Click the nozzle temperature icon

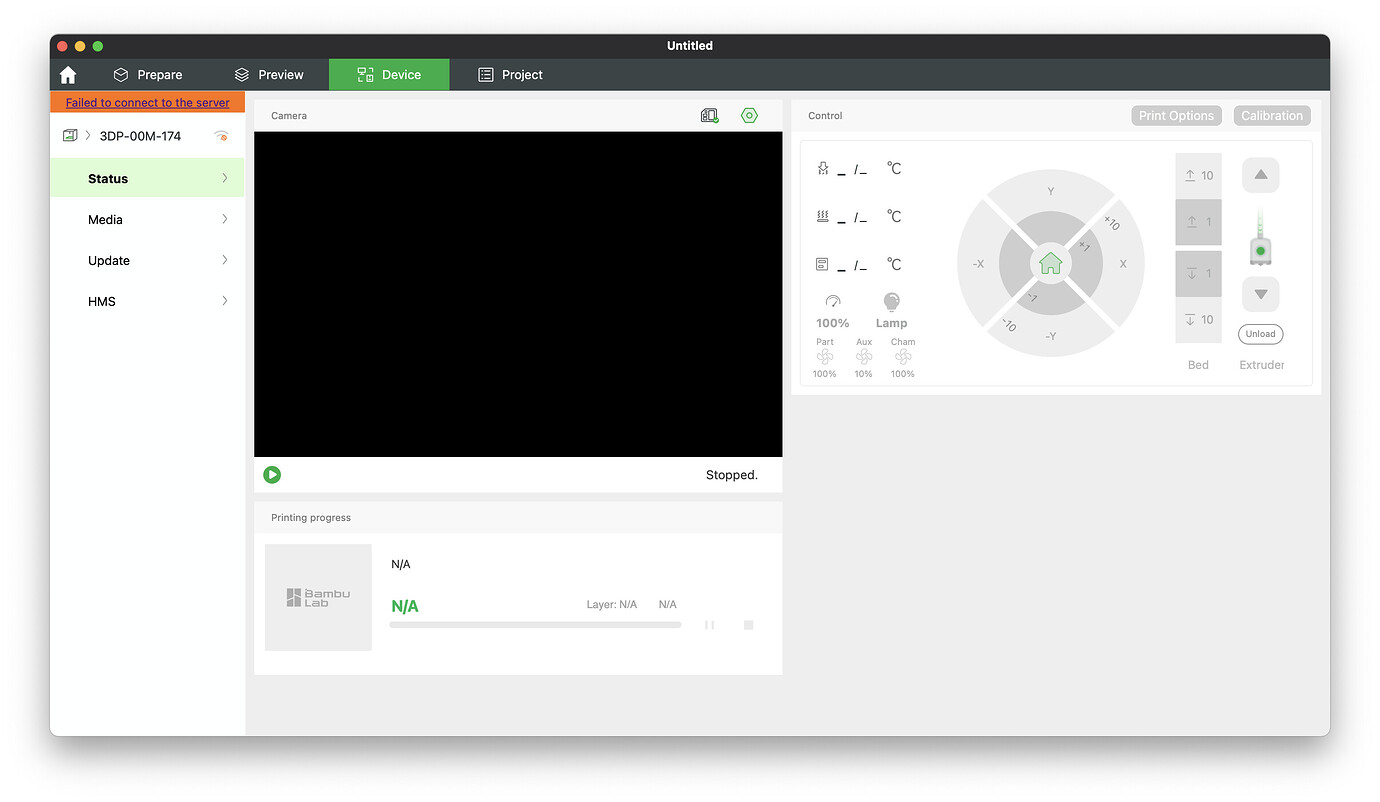tap(823, 169)
